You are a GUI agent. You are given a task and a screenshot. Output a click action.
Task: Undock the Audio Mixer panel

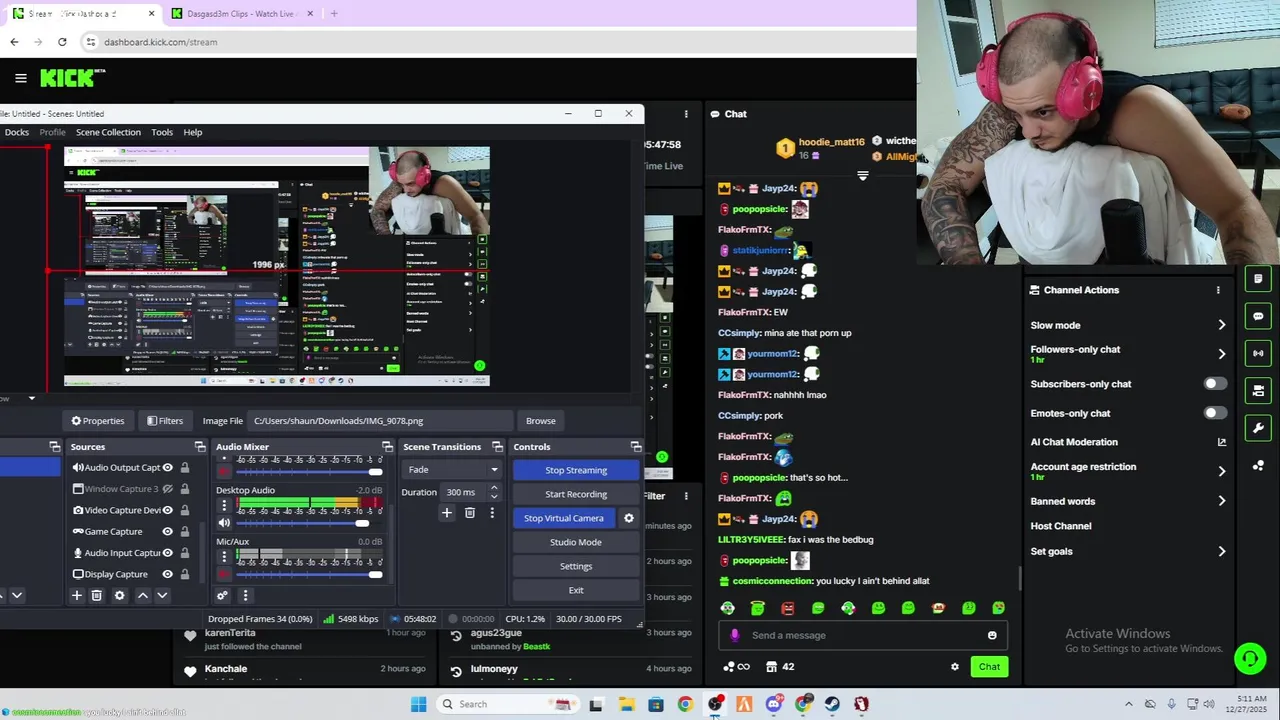[x=387, y=447]
